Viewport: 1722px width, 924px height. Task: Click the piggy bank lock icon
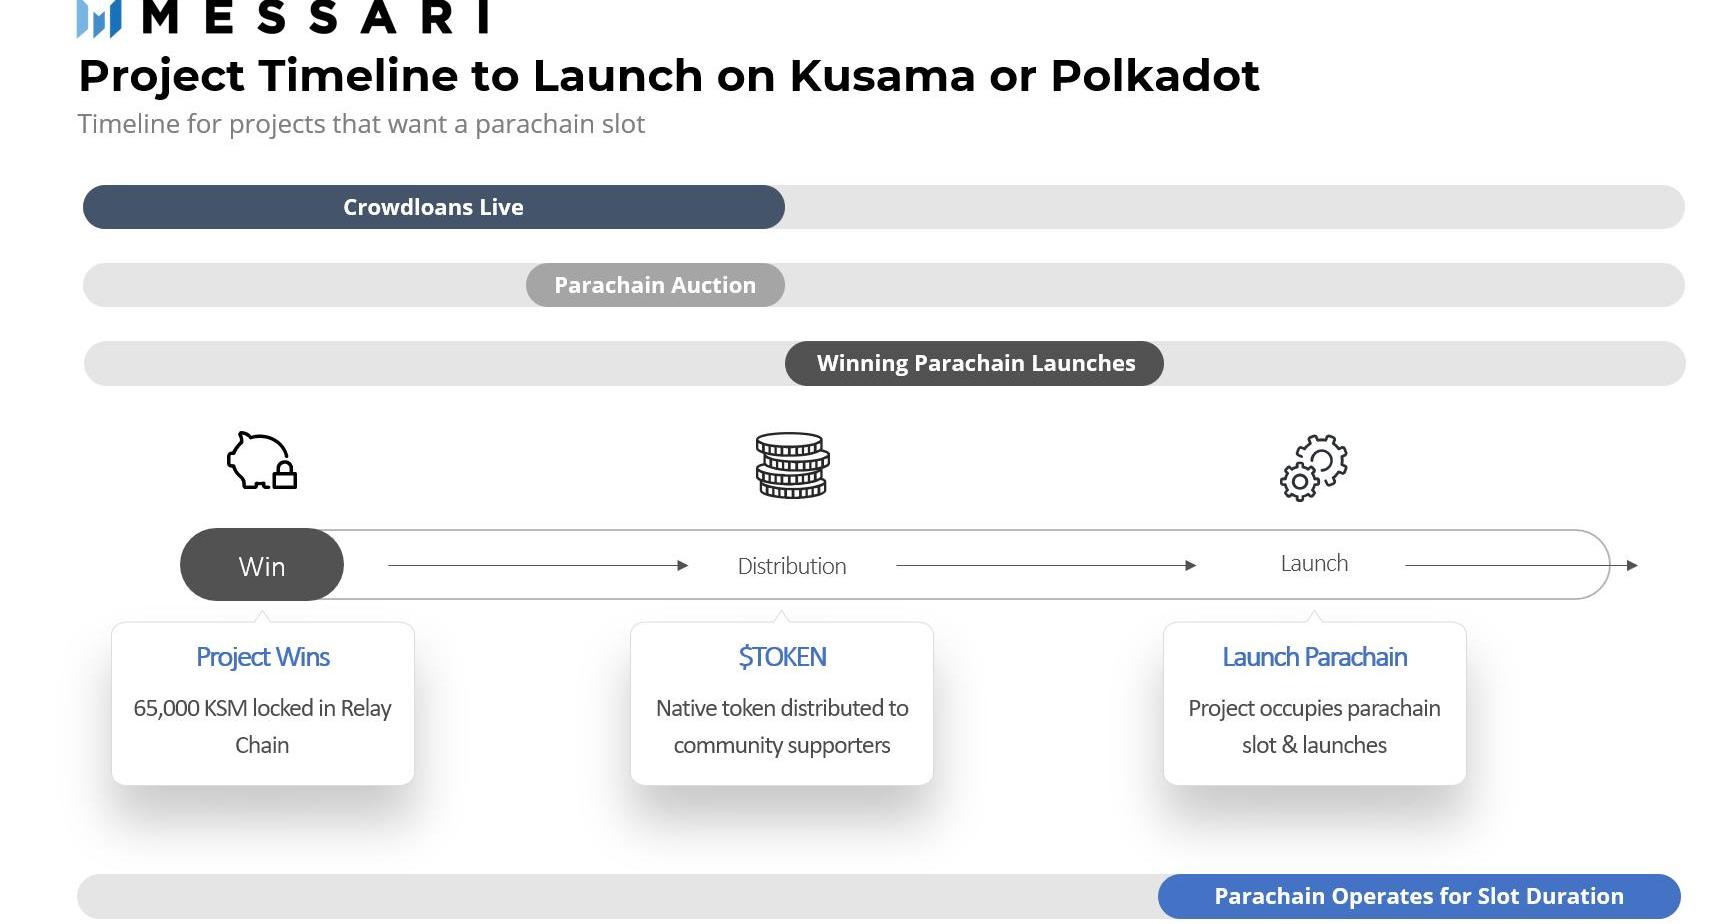pos(262,461)
